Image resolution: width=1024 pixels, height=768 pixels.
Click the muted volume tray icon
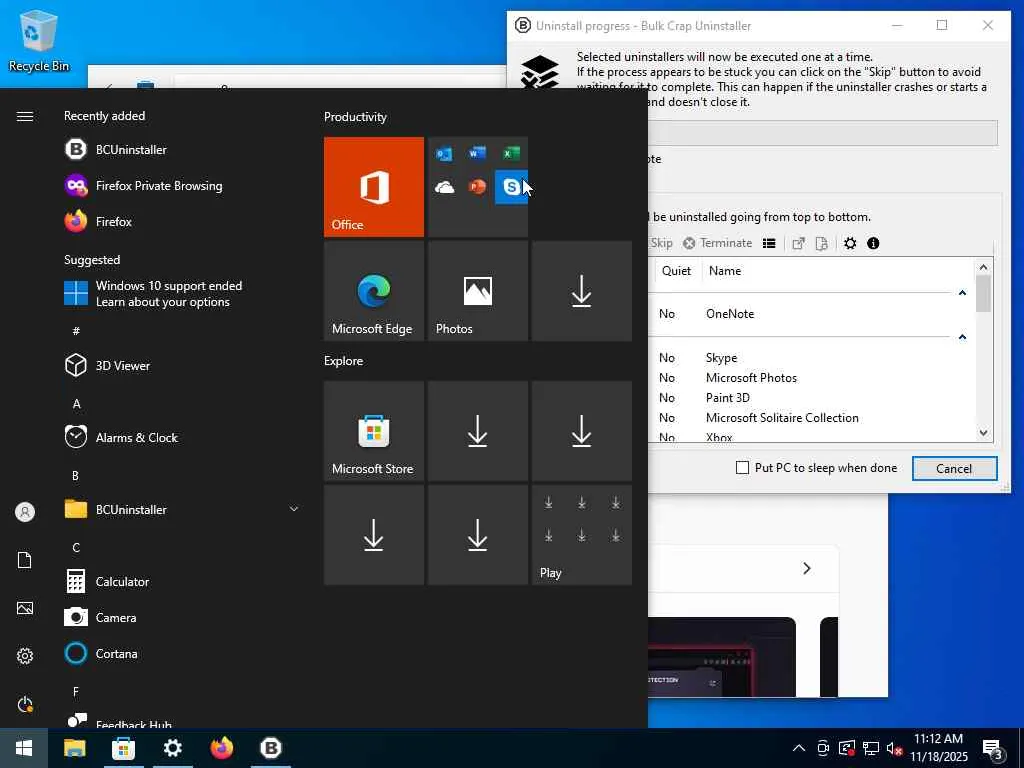coord(894,748)
